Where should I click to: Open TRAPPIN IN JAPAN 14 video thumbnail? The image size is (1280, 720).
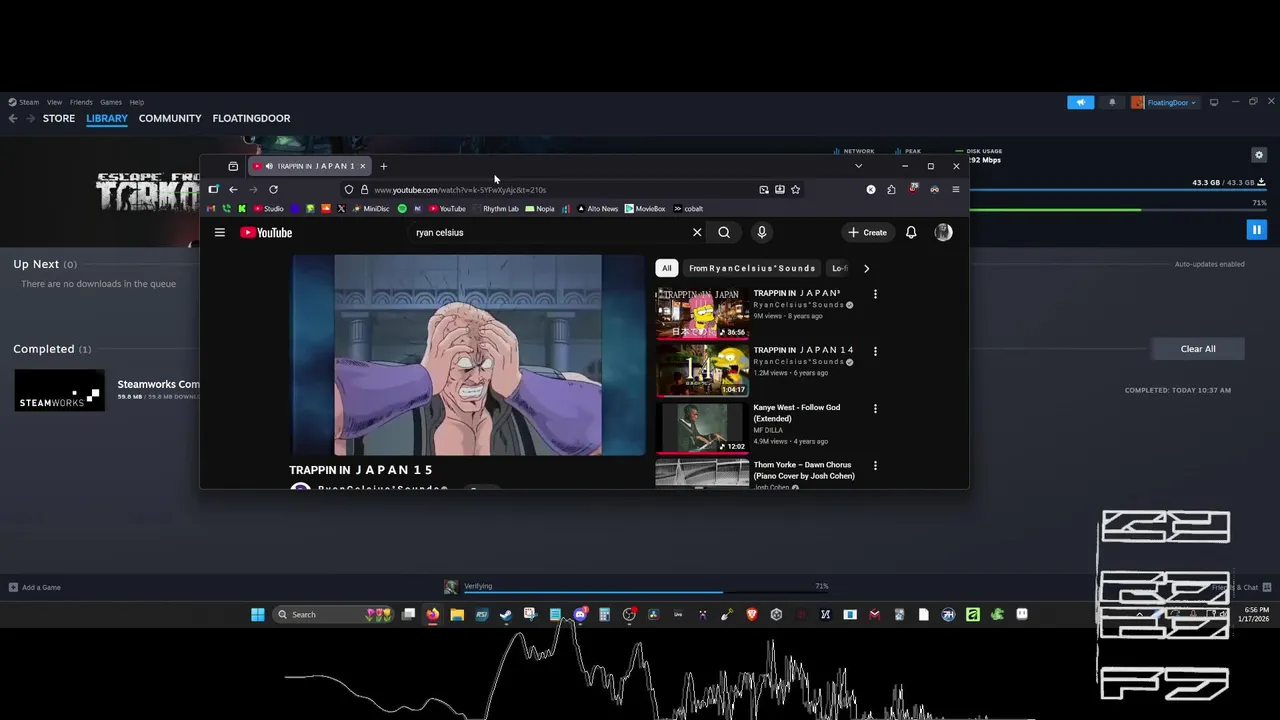(x=702, y=370)
